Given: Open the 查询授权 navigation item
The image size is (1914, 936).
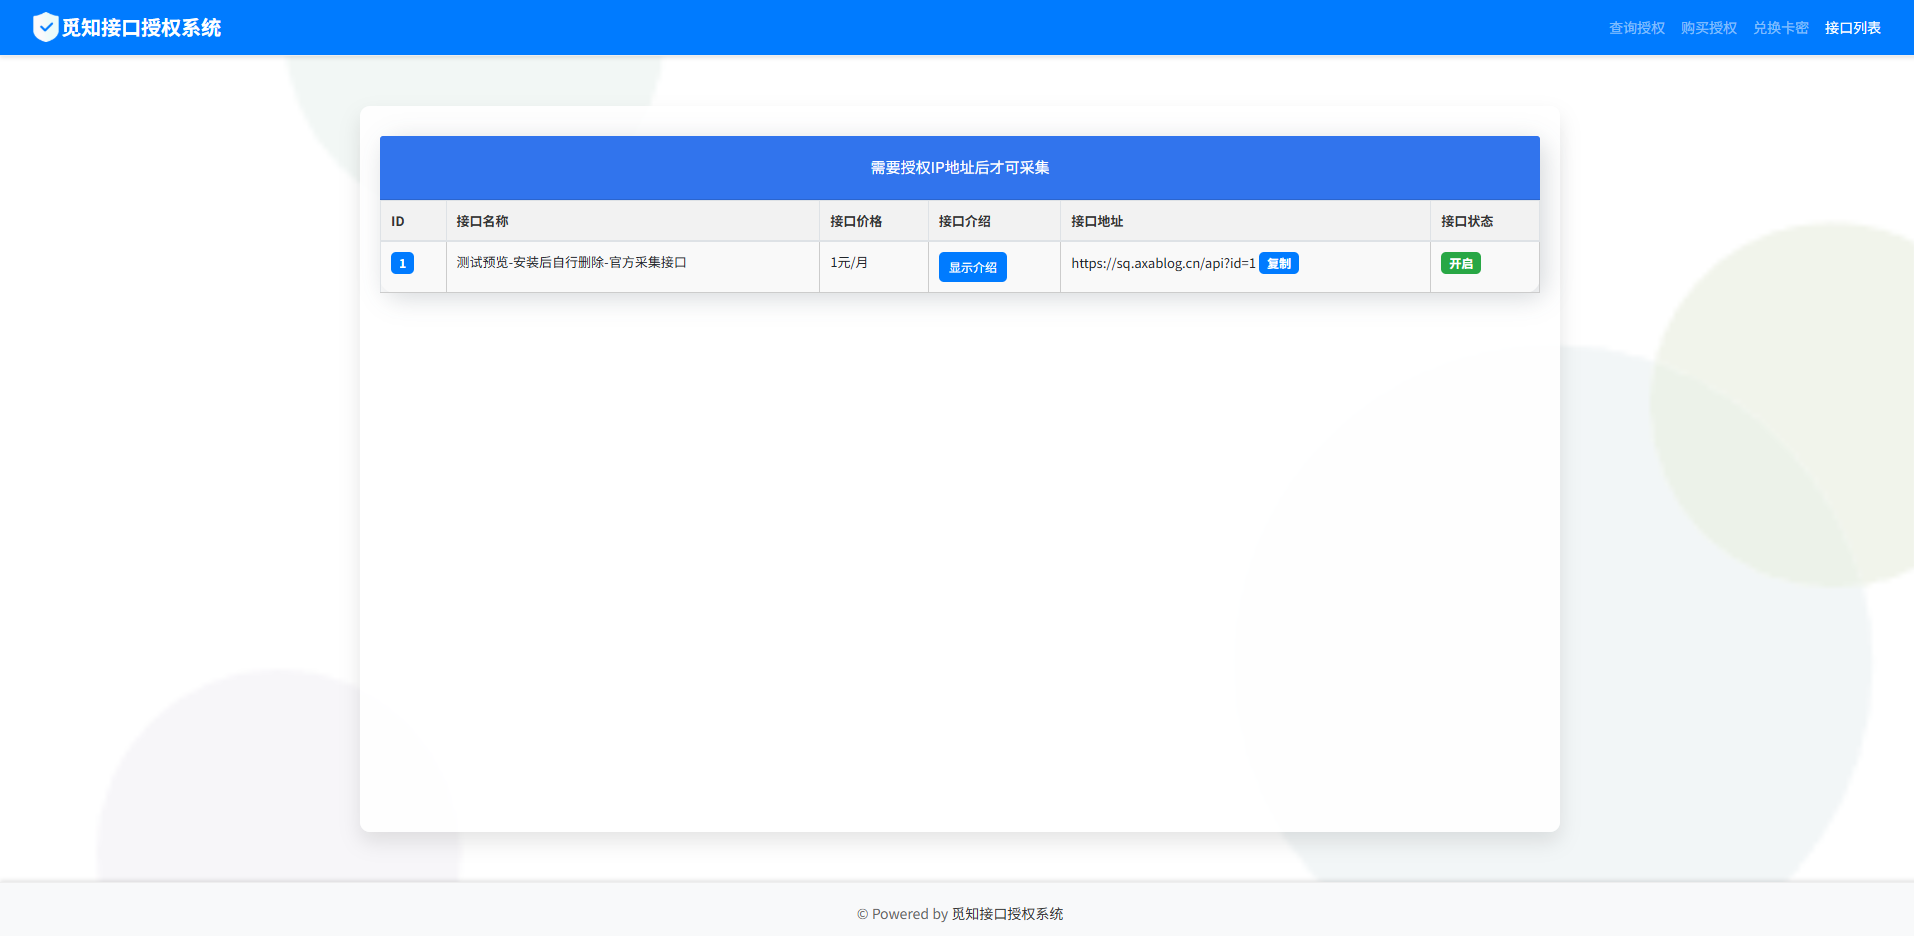Looking at the screenshot, I should click(1636, 28).
